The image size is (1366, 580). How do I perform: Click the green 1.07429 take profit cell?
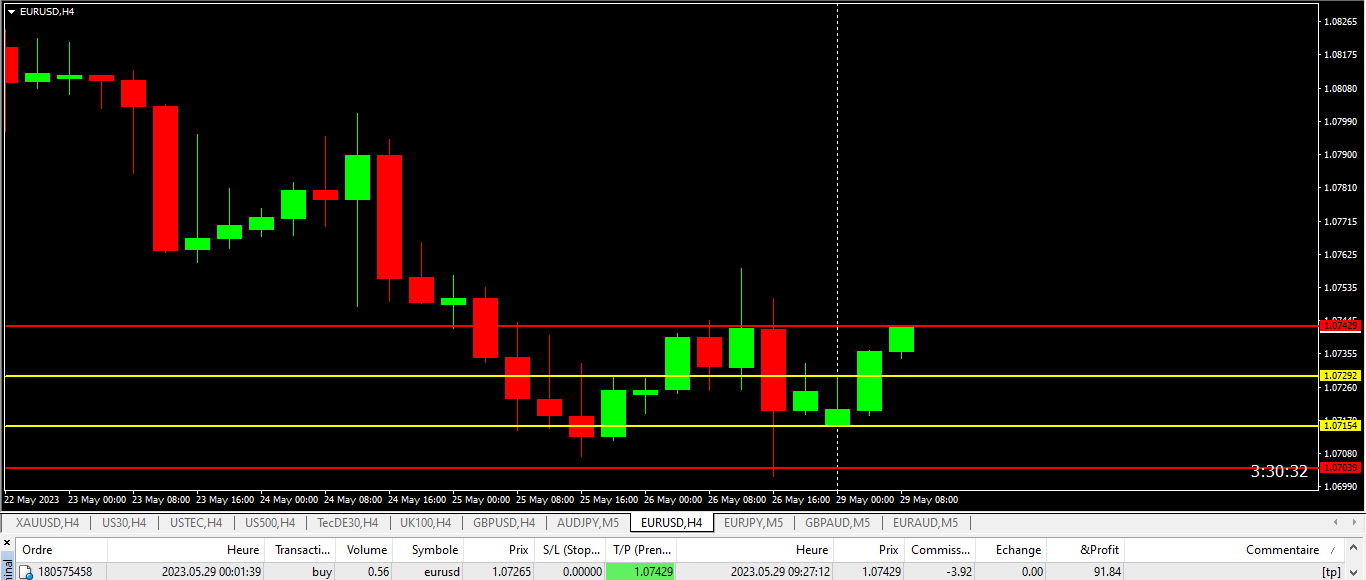(x=641, y=572)
